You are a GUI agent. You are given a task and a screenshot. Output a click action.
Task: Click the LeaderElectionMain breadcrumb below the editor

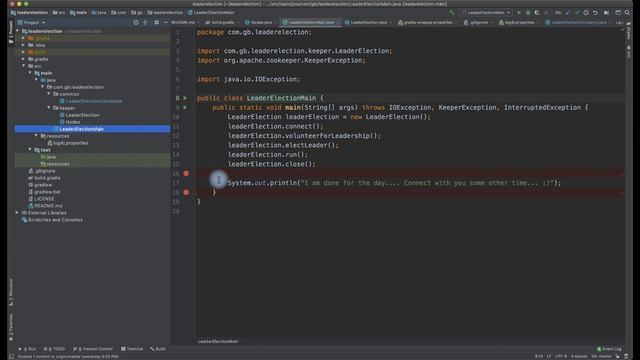click(218, 341)
